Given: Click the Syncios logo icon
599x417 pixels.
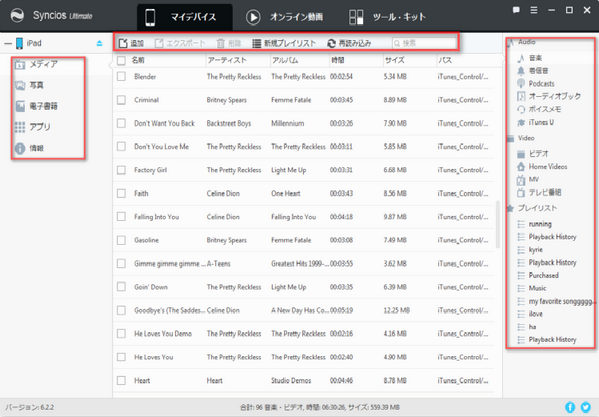Looking at the screenshot, I should point(17,16).
